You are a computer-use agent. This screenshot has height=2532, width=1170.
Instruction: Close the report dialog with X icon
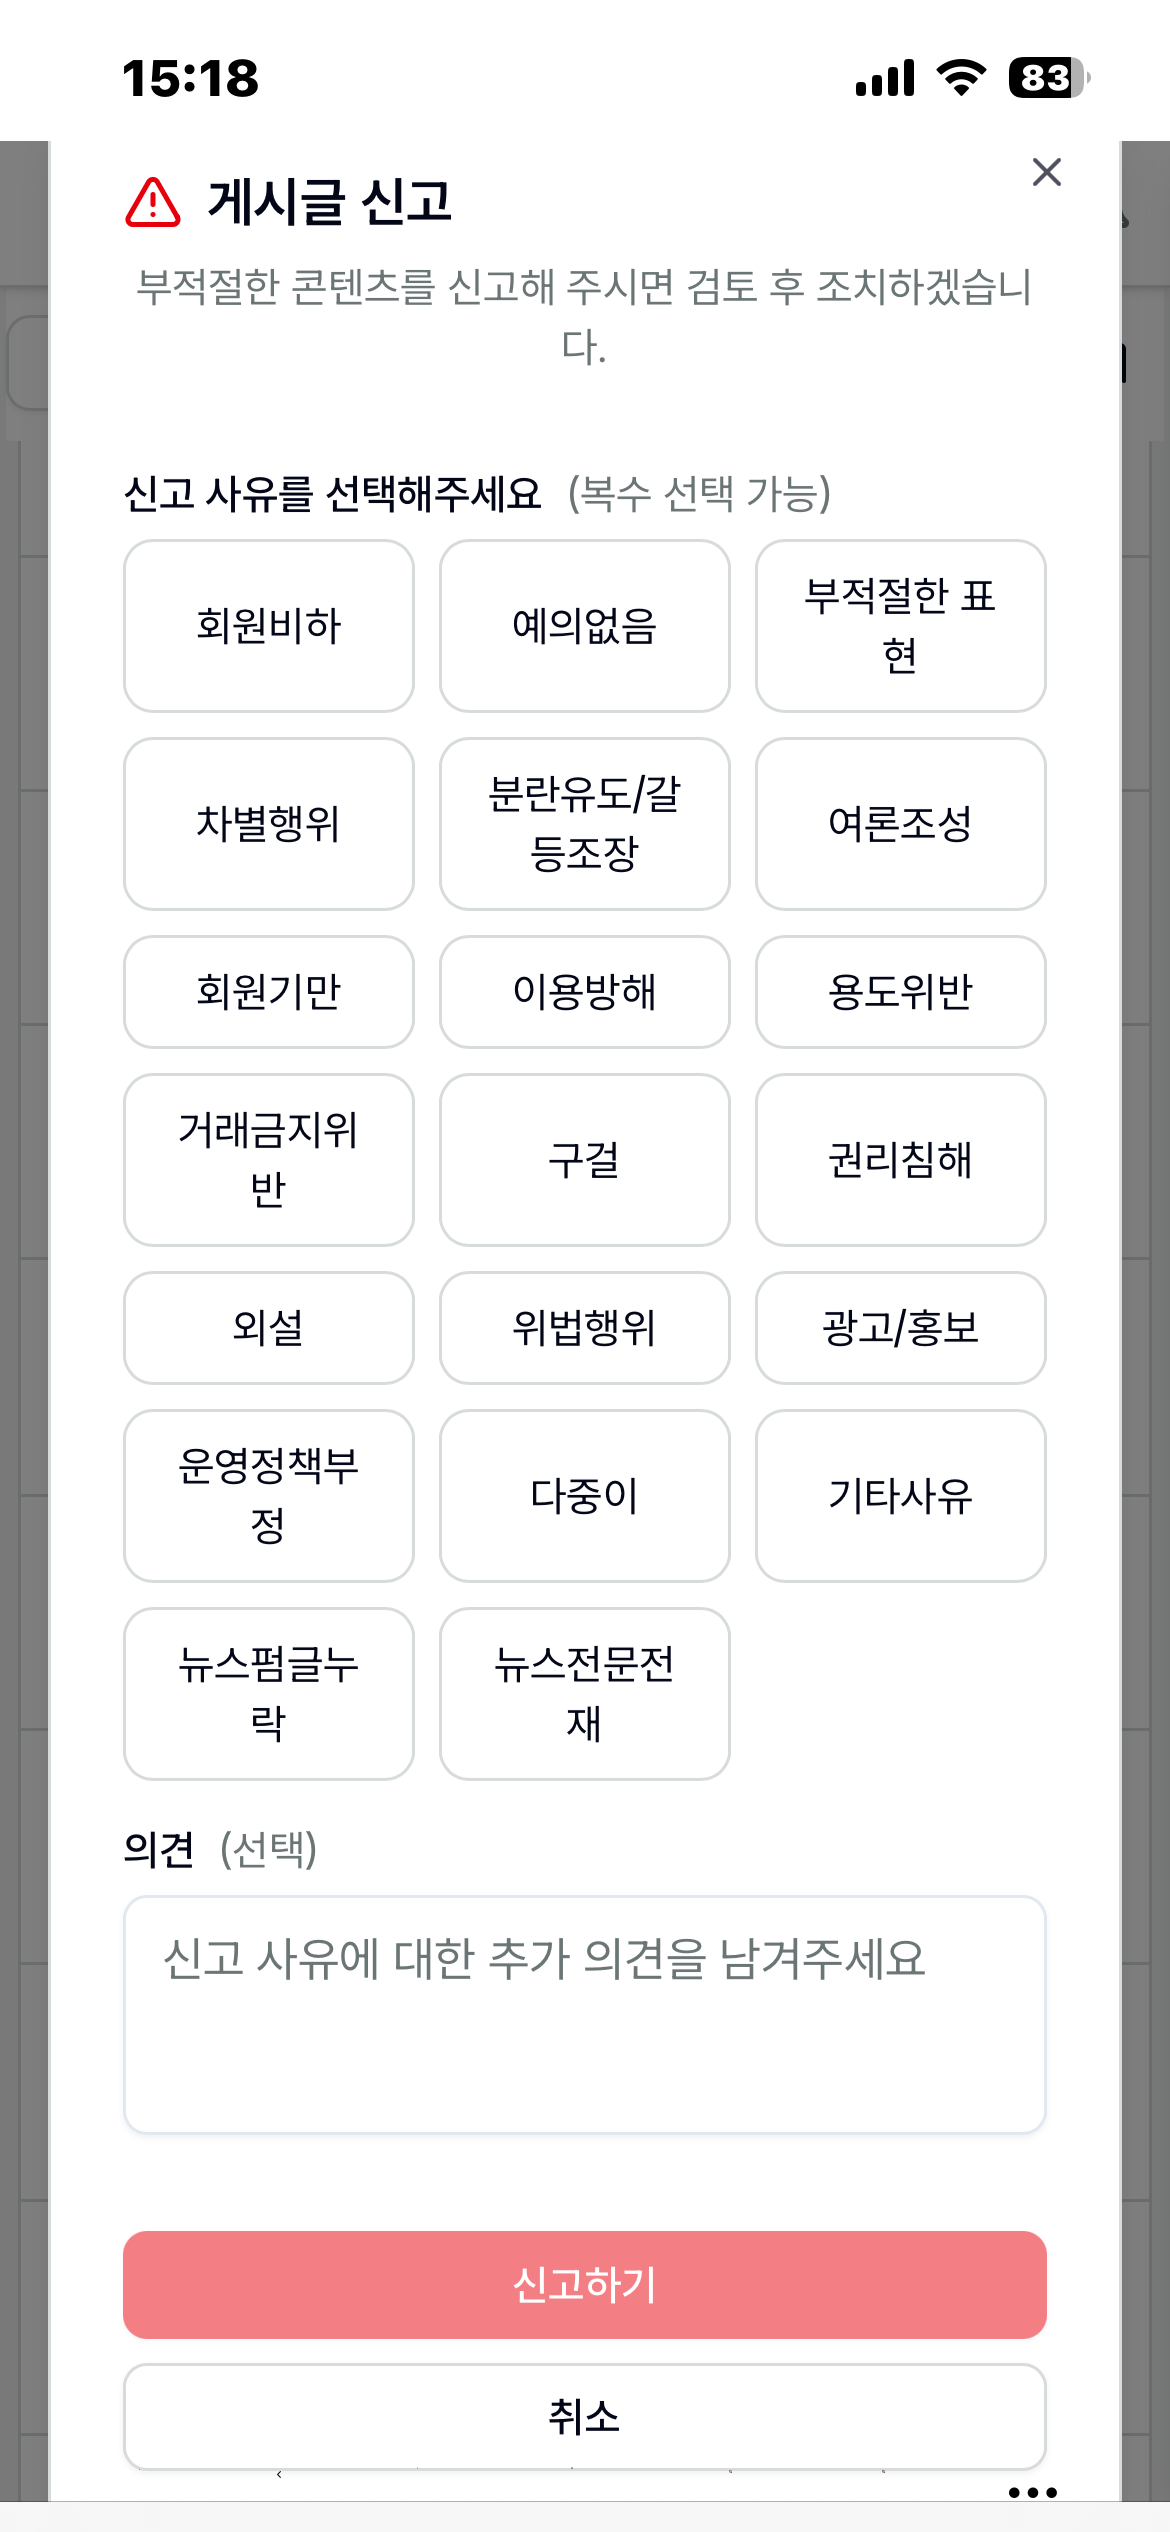[1046, 172]
